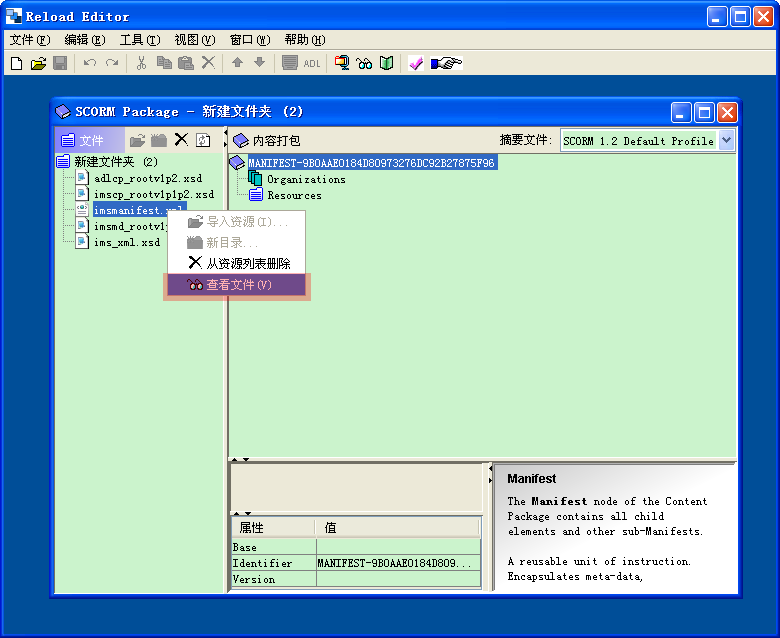This screenshot has width=780, height=638.
Task: Click the Version attribute value cell
Action: 398,579
